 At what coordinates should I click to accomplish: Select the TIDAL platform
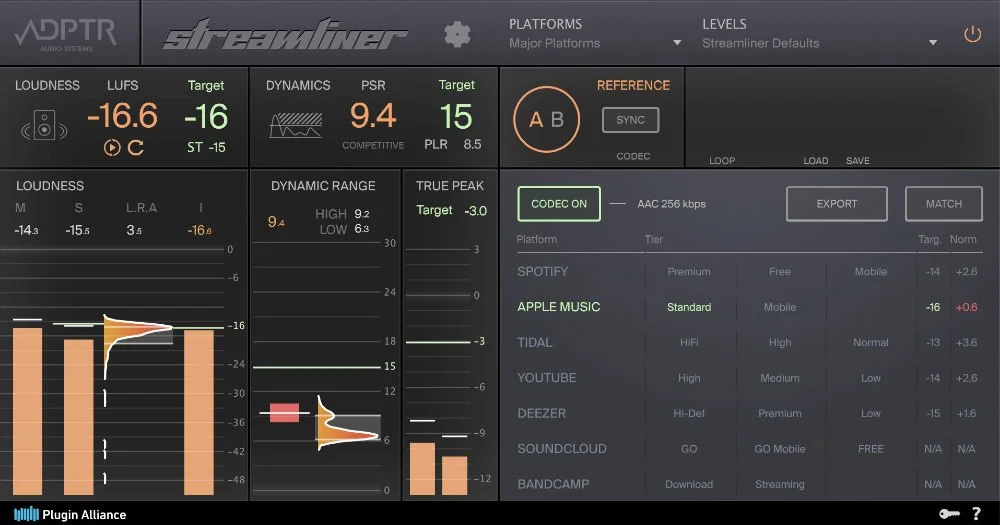pyautogui.click(x=534, y=343)
